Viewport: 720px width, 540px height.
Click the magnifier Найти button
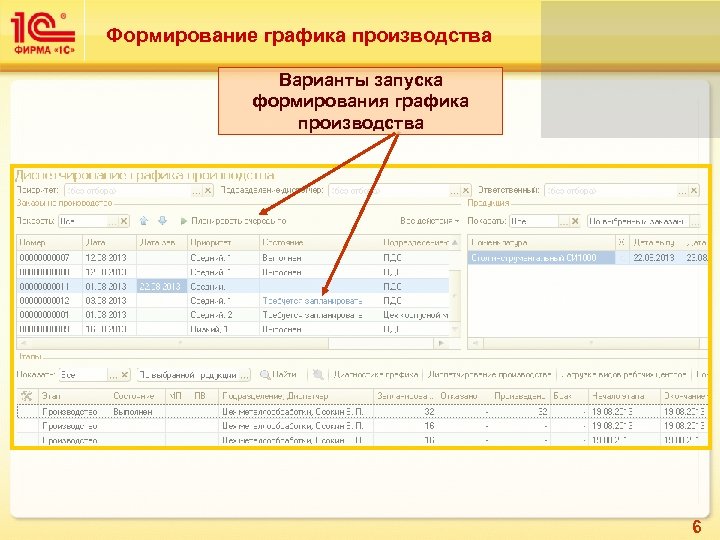tap(278, 375)
